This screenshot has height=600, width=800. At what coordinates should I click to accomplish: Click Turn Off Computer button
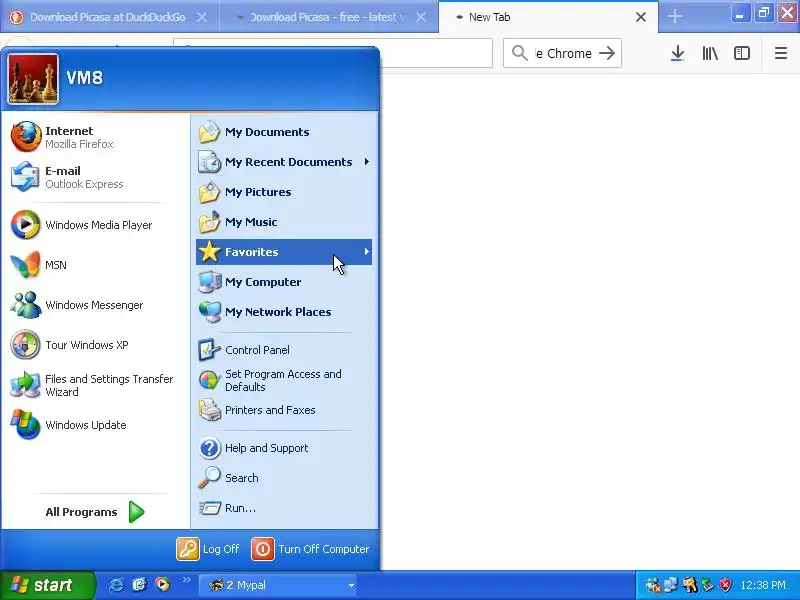pyautogui.click(x=310, y=549)
